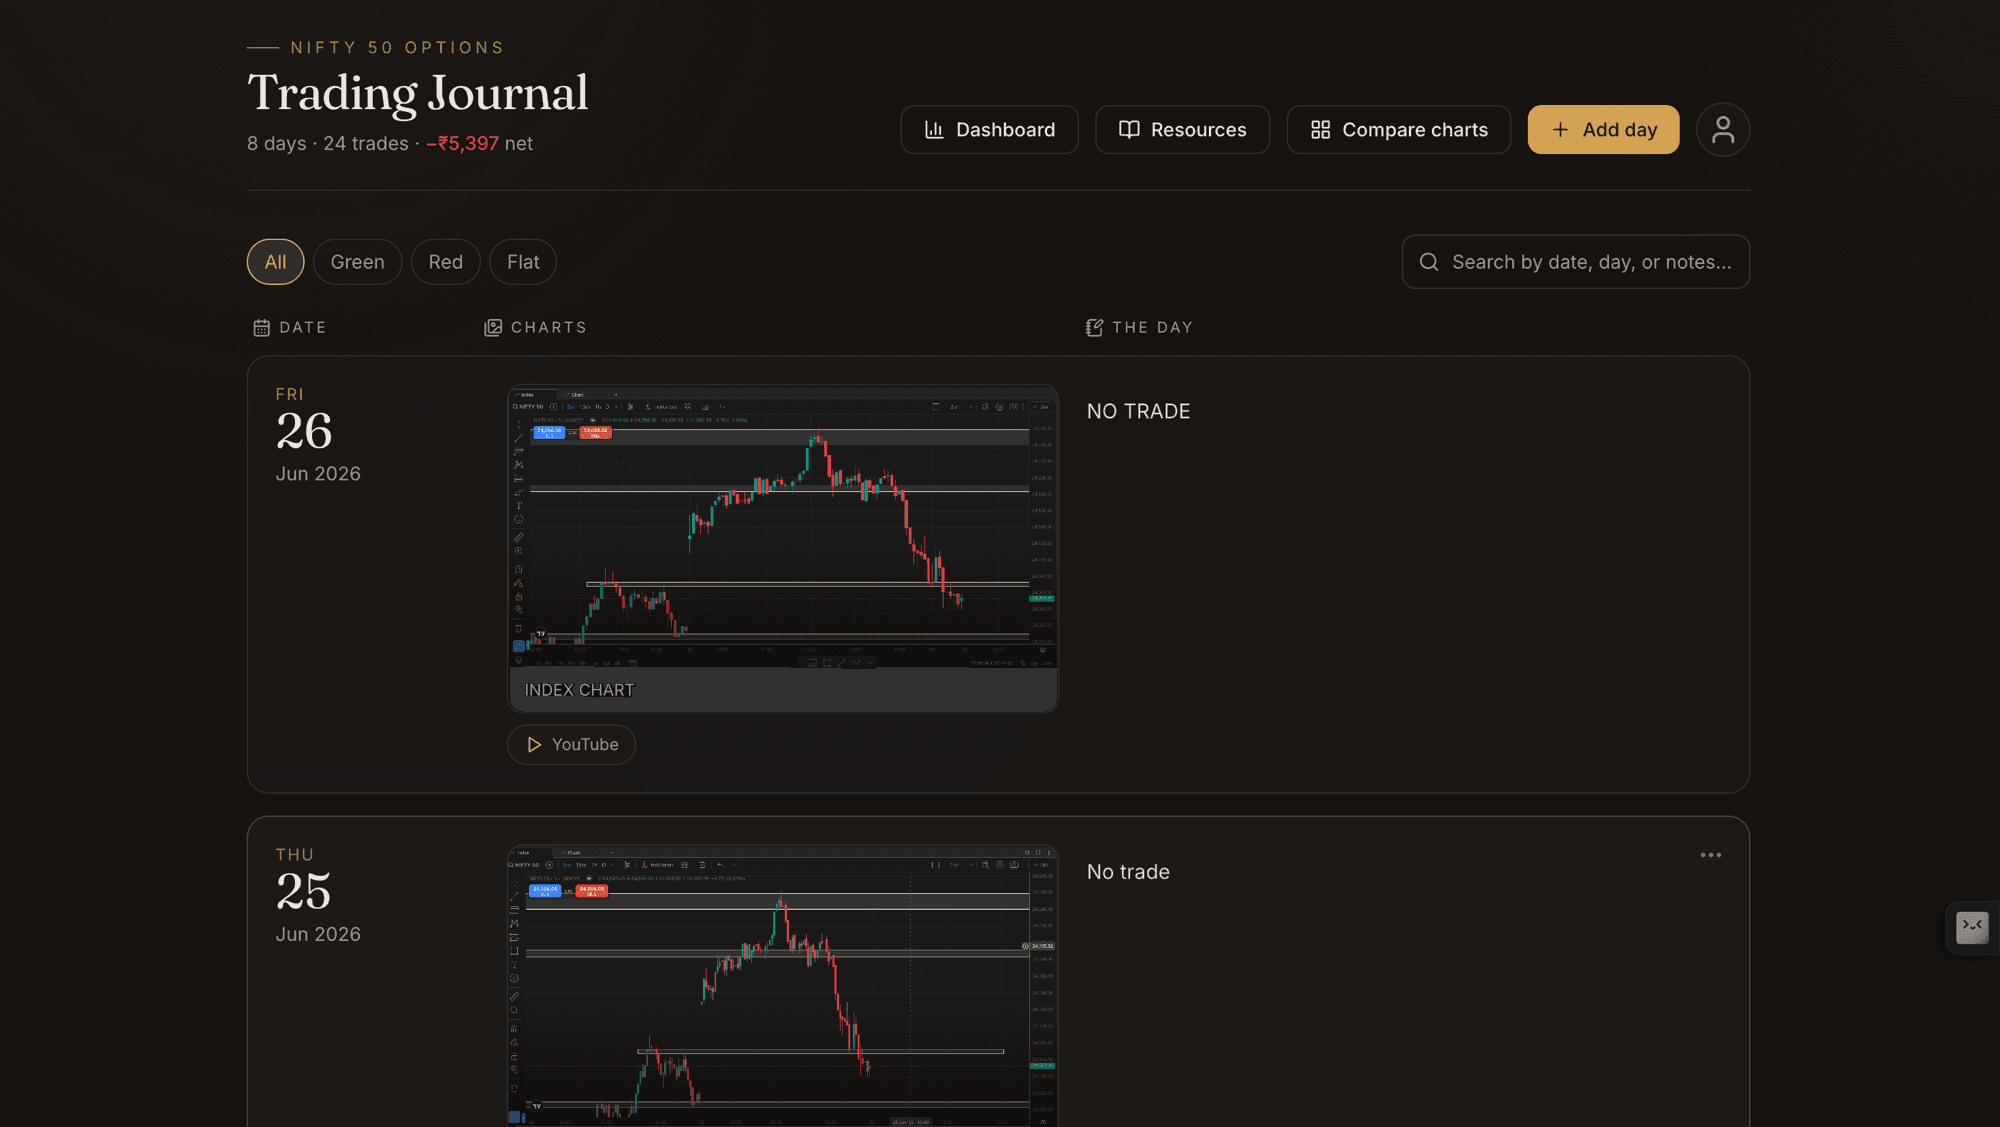The width and height of the screenshot is (2000, 1127).
Task: Open the Resources page
Action: (1182, 130)
